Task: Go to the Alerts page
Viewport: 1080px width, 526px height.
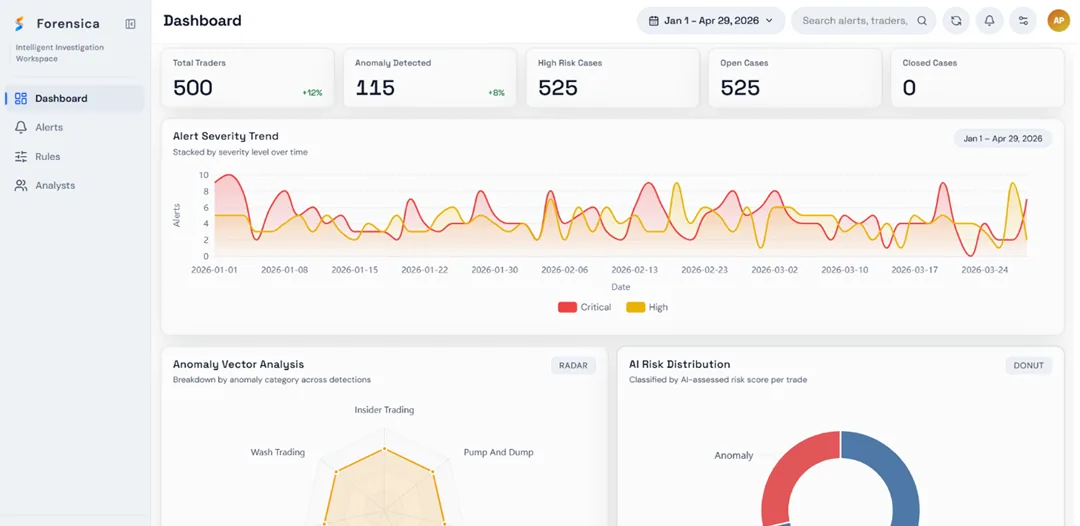Action: click(x=74, y=127)
